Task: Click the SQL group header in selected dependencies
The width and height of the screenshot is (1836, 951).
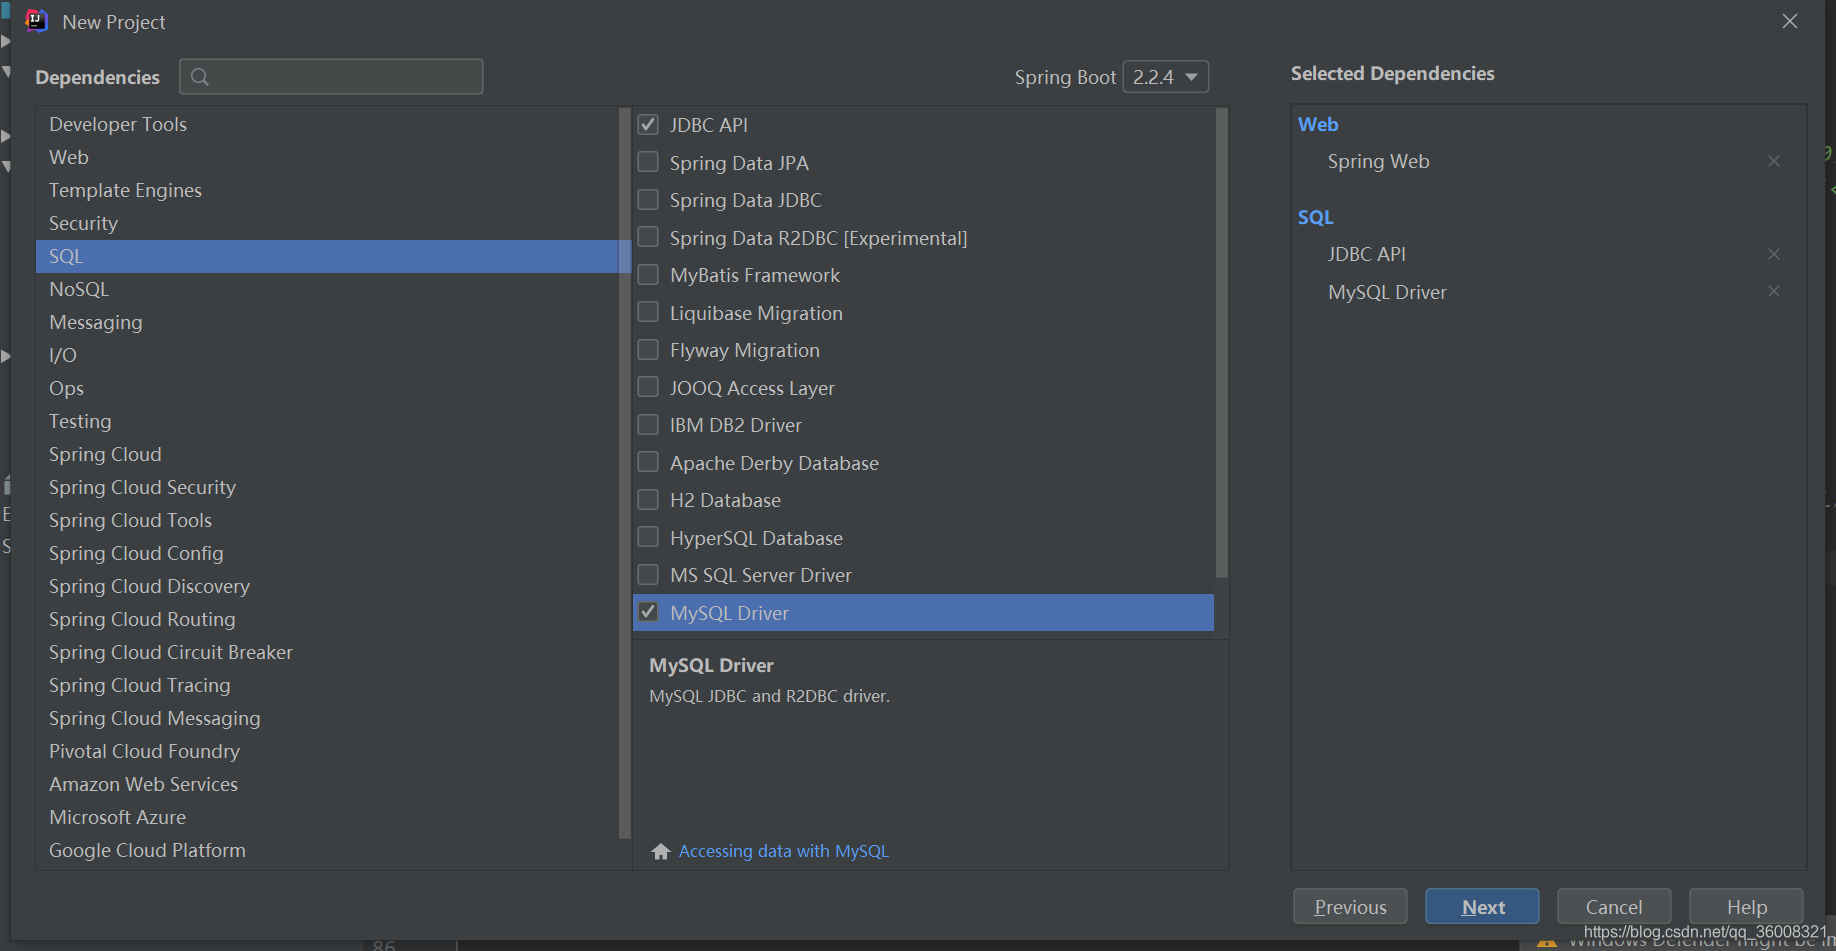Action: click(x=1316, y=217)
